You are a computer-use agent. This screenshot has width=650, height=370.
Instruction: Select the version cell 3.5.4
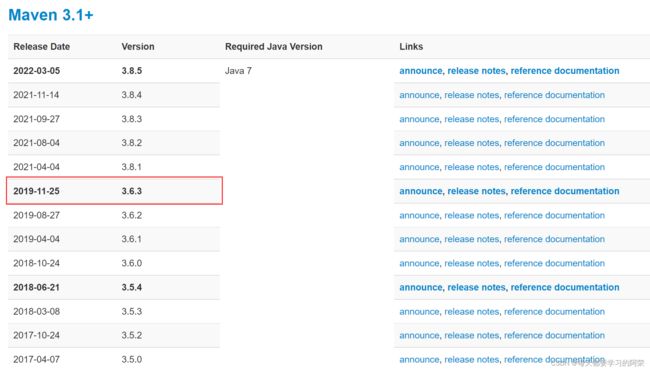[132, 287]
